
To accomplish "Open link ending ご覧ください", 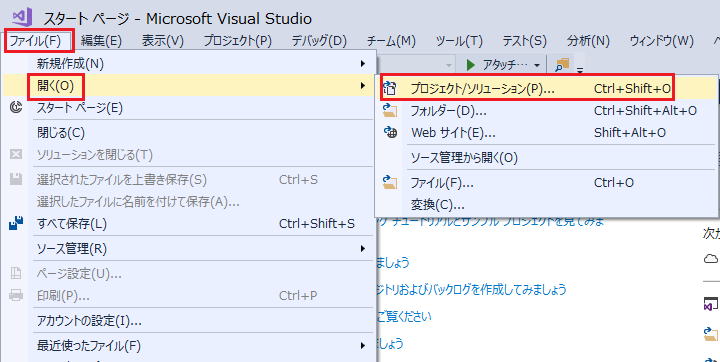I will (x=404, y=317).
